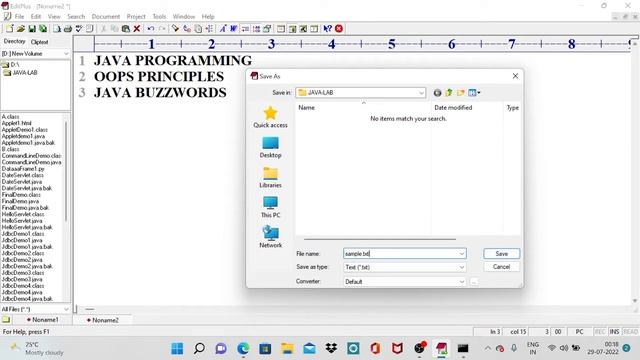The image size is (640, 360).
Task: Click the '...' button beside Converter
Action: 473,282
